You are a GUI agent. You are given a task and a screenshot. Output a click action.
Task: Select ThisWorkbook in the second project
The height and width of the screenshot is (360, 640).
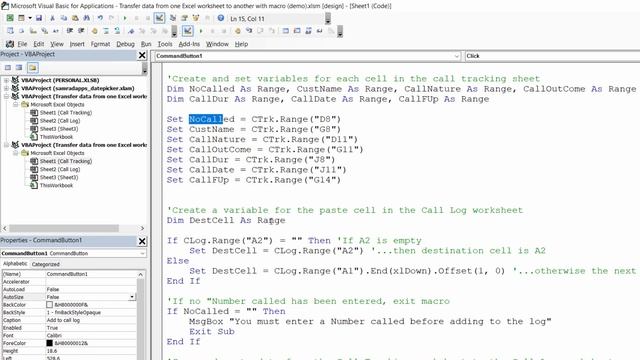point(56,185)
